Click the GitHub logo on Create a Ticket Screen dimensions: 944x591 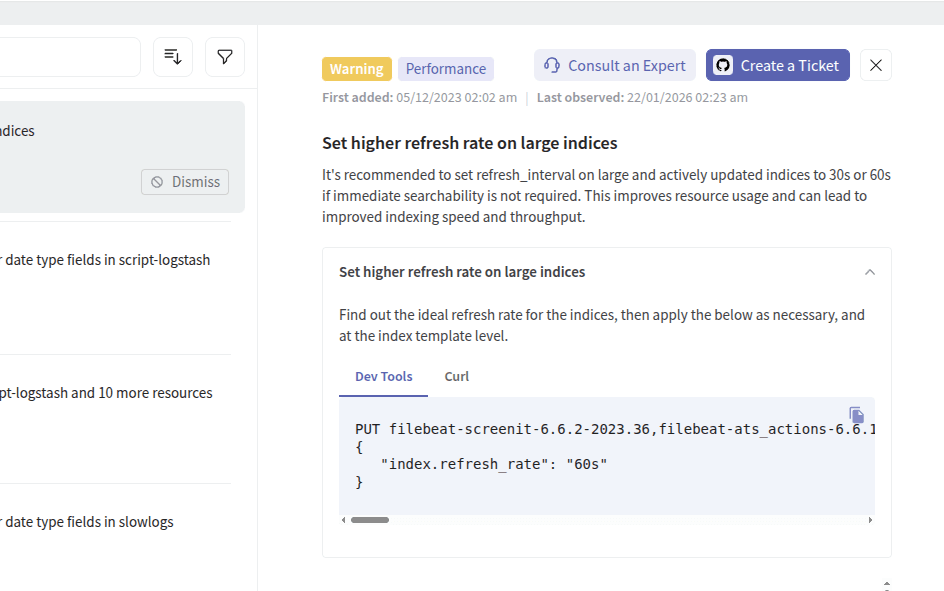[722, 65]
